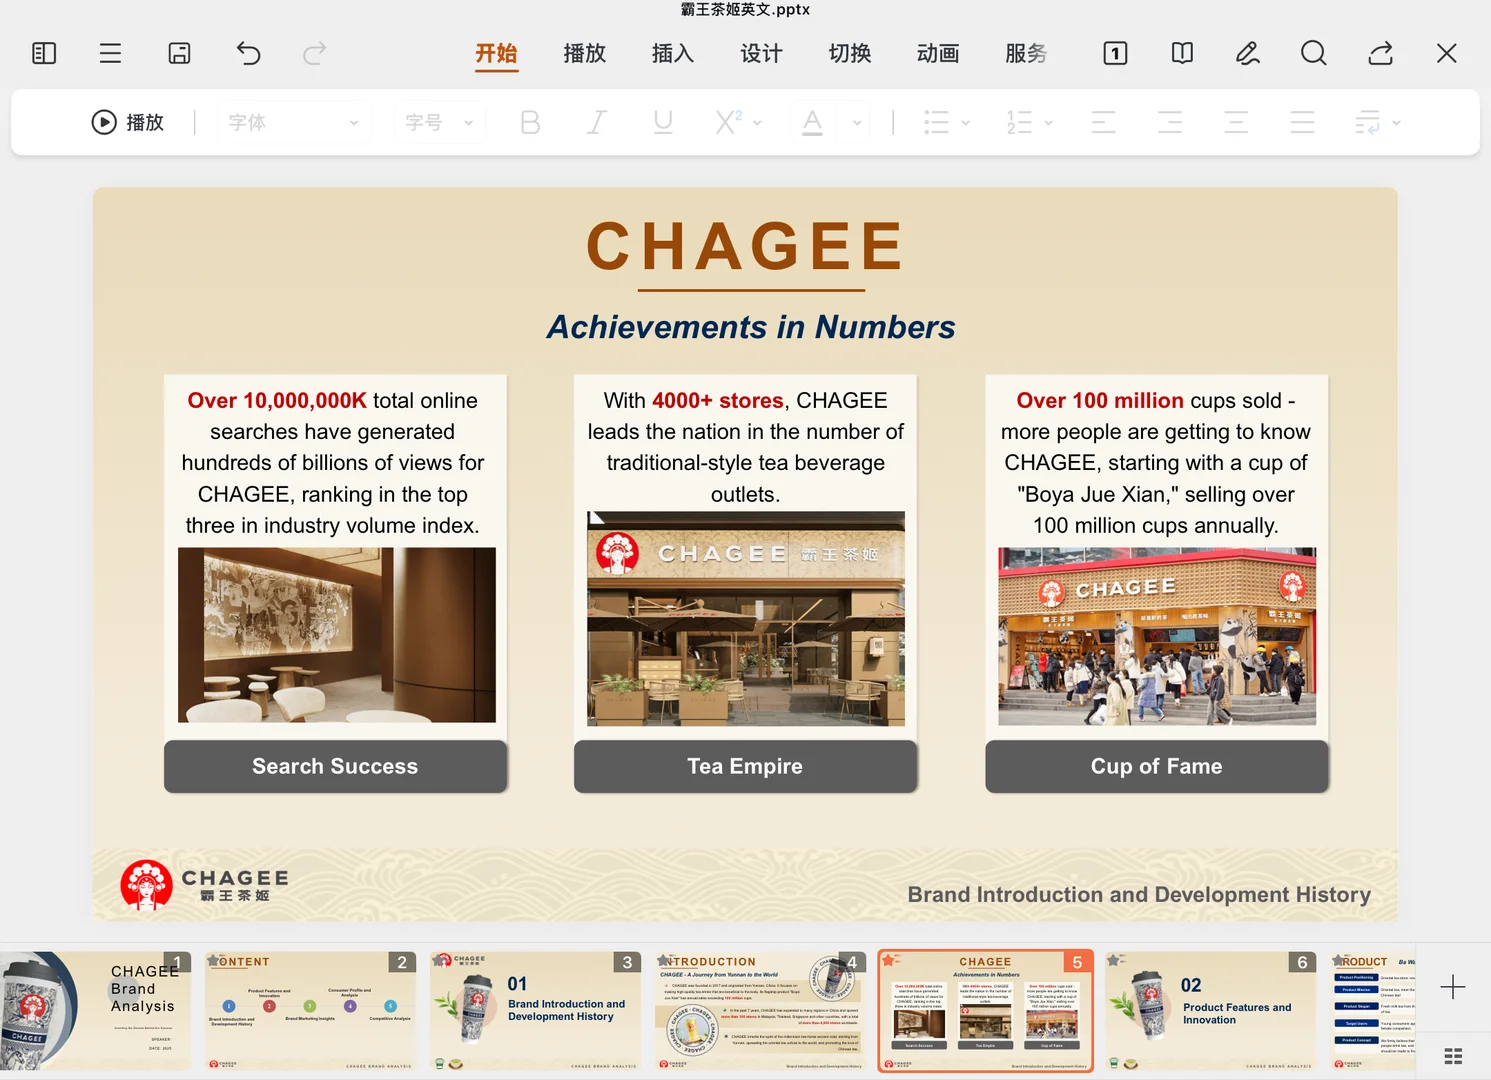Image resolution: width=1491 pixels, height=1080 pixels.
Task: Apply numbered list formatting
Action: click(x=1019, y=122)
